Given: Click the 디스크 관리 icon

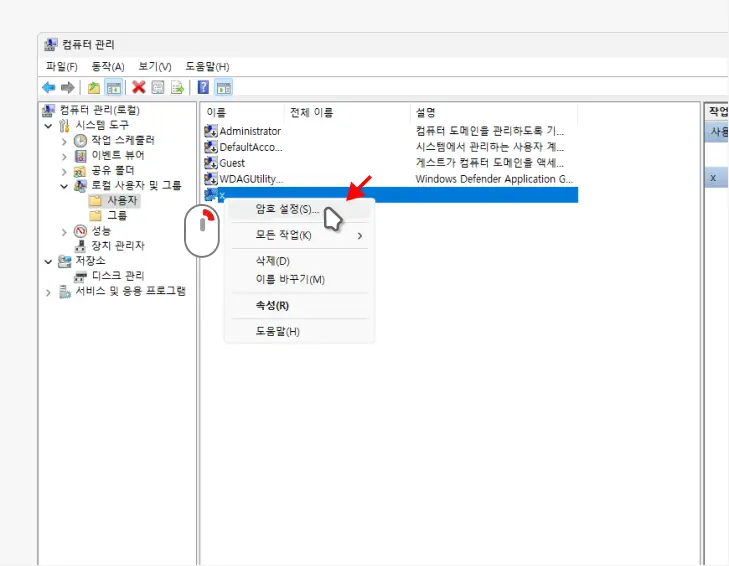Looking at the screenshot, I should click(80, 276).
